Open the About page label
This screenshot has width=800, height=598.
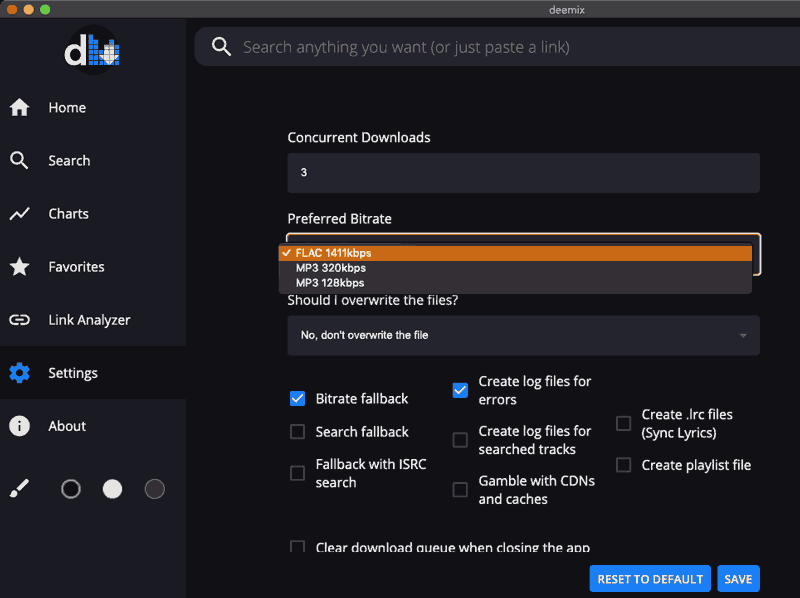(67, 426)
